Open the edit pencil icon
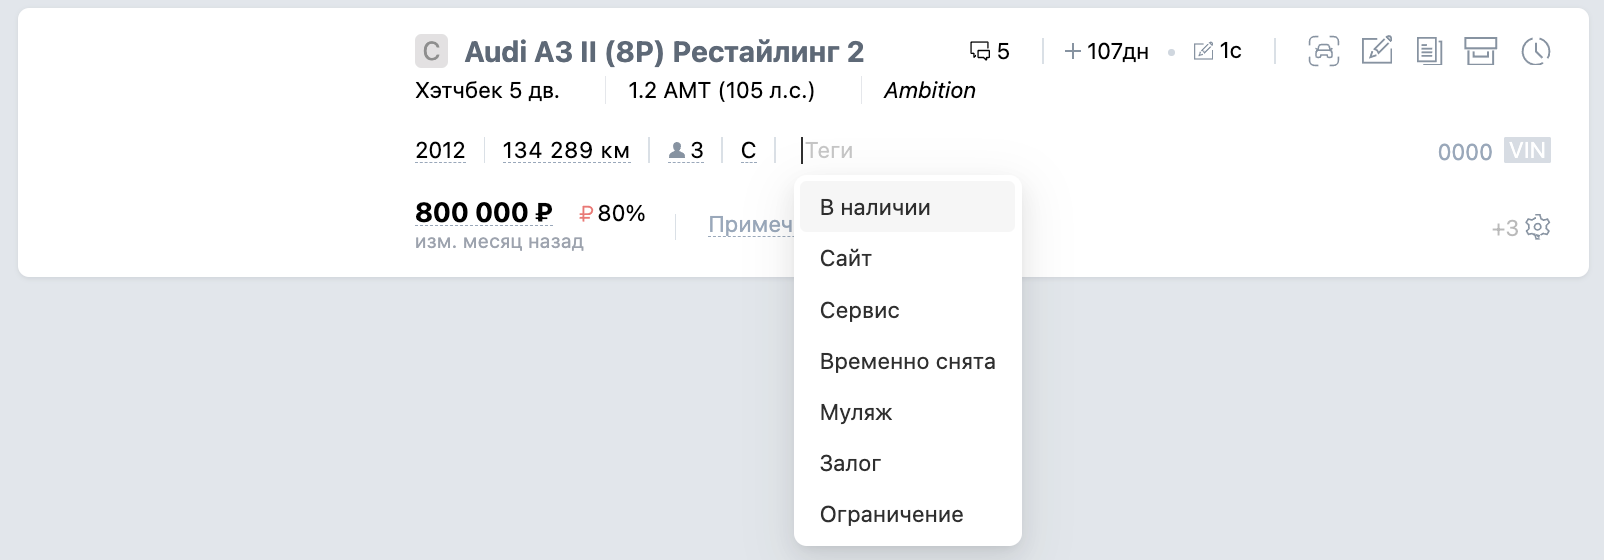 pos(1377,51)
